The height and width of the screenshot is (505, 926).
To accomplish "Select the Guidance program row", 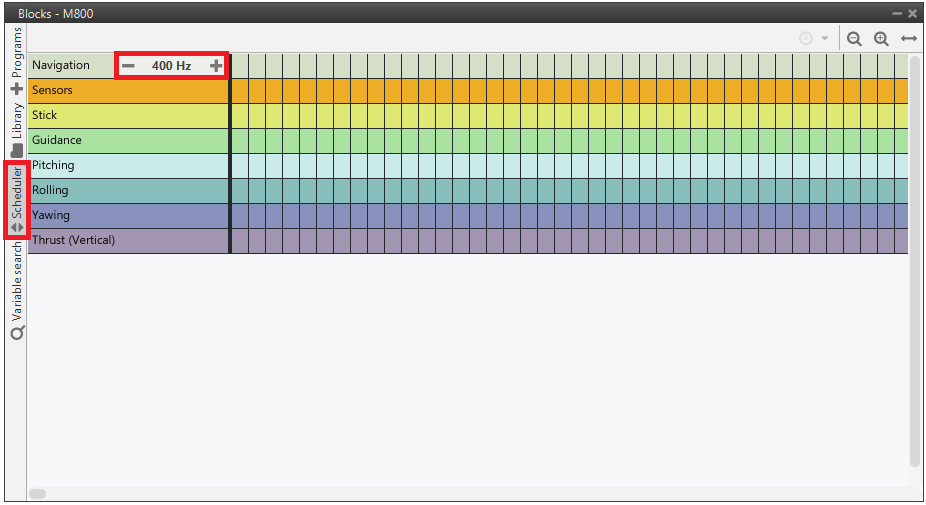I will pos(57,141).
